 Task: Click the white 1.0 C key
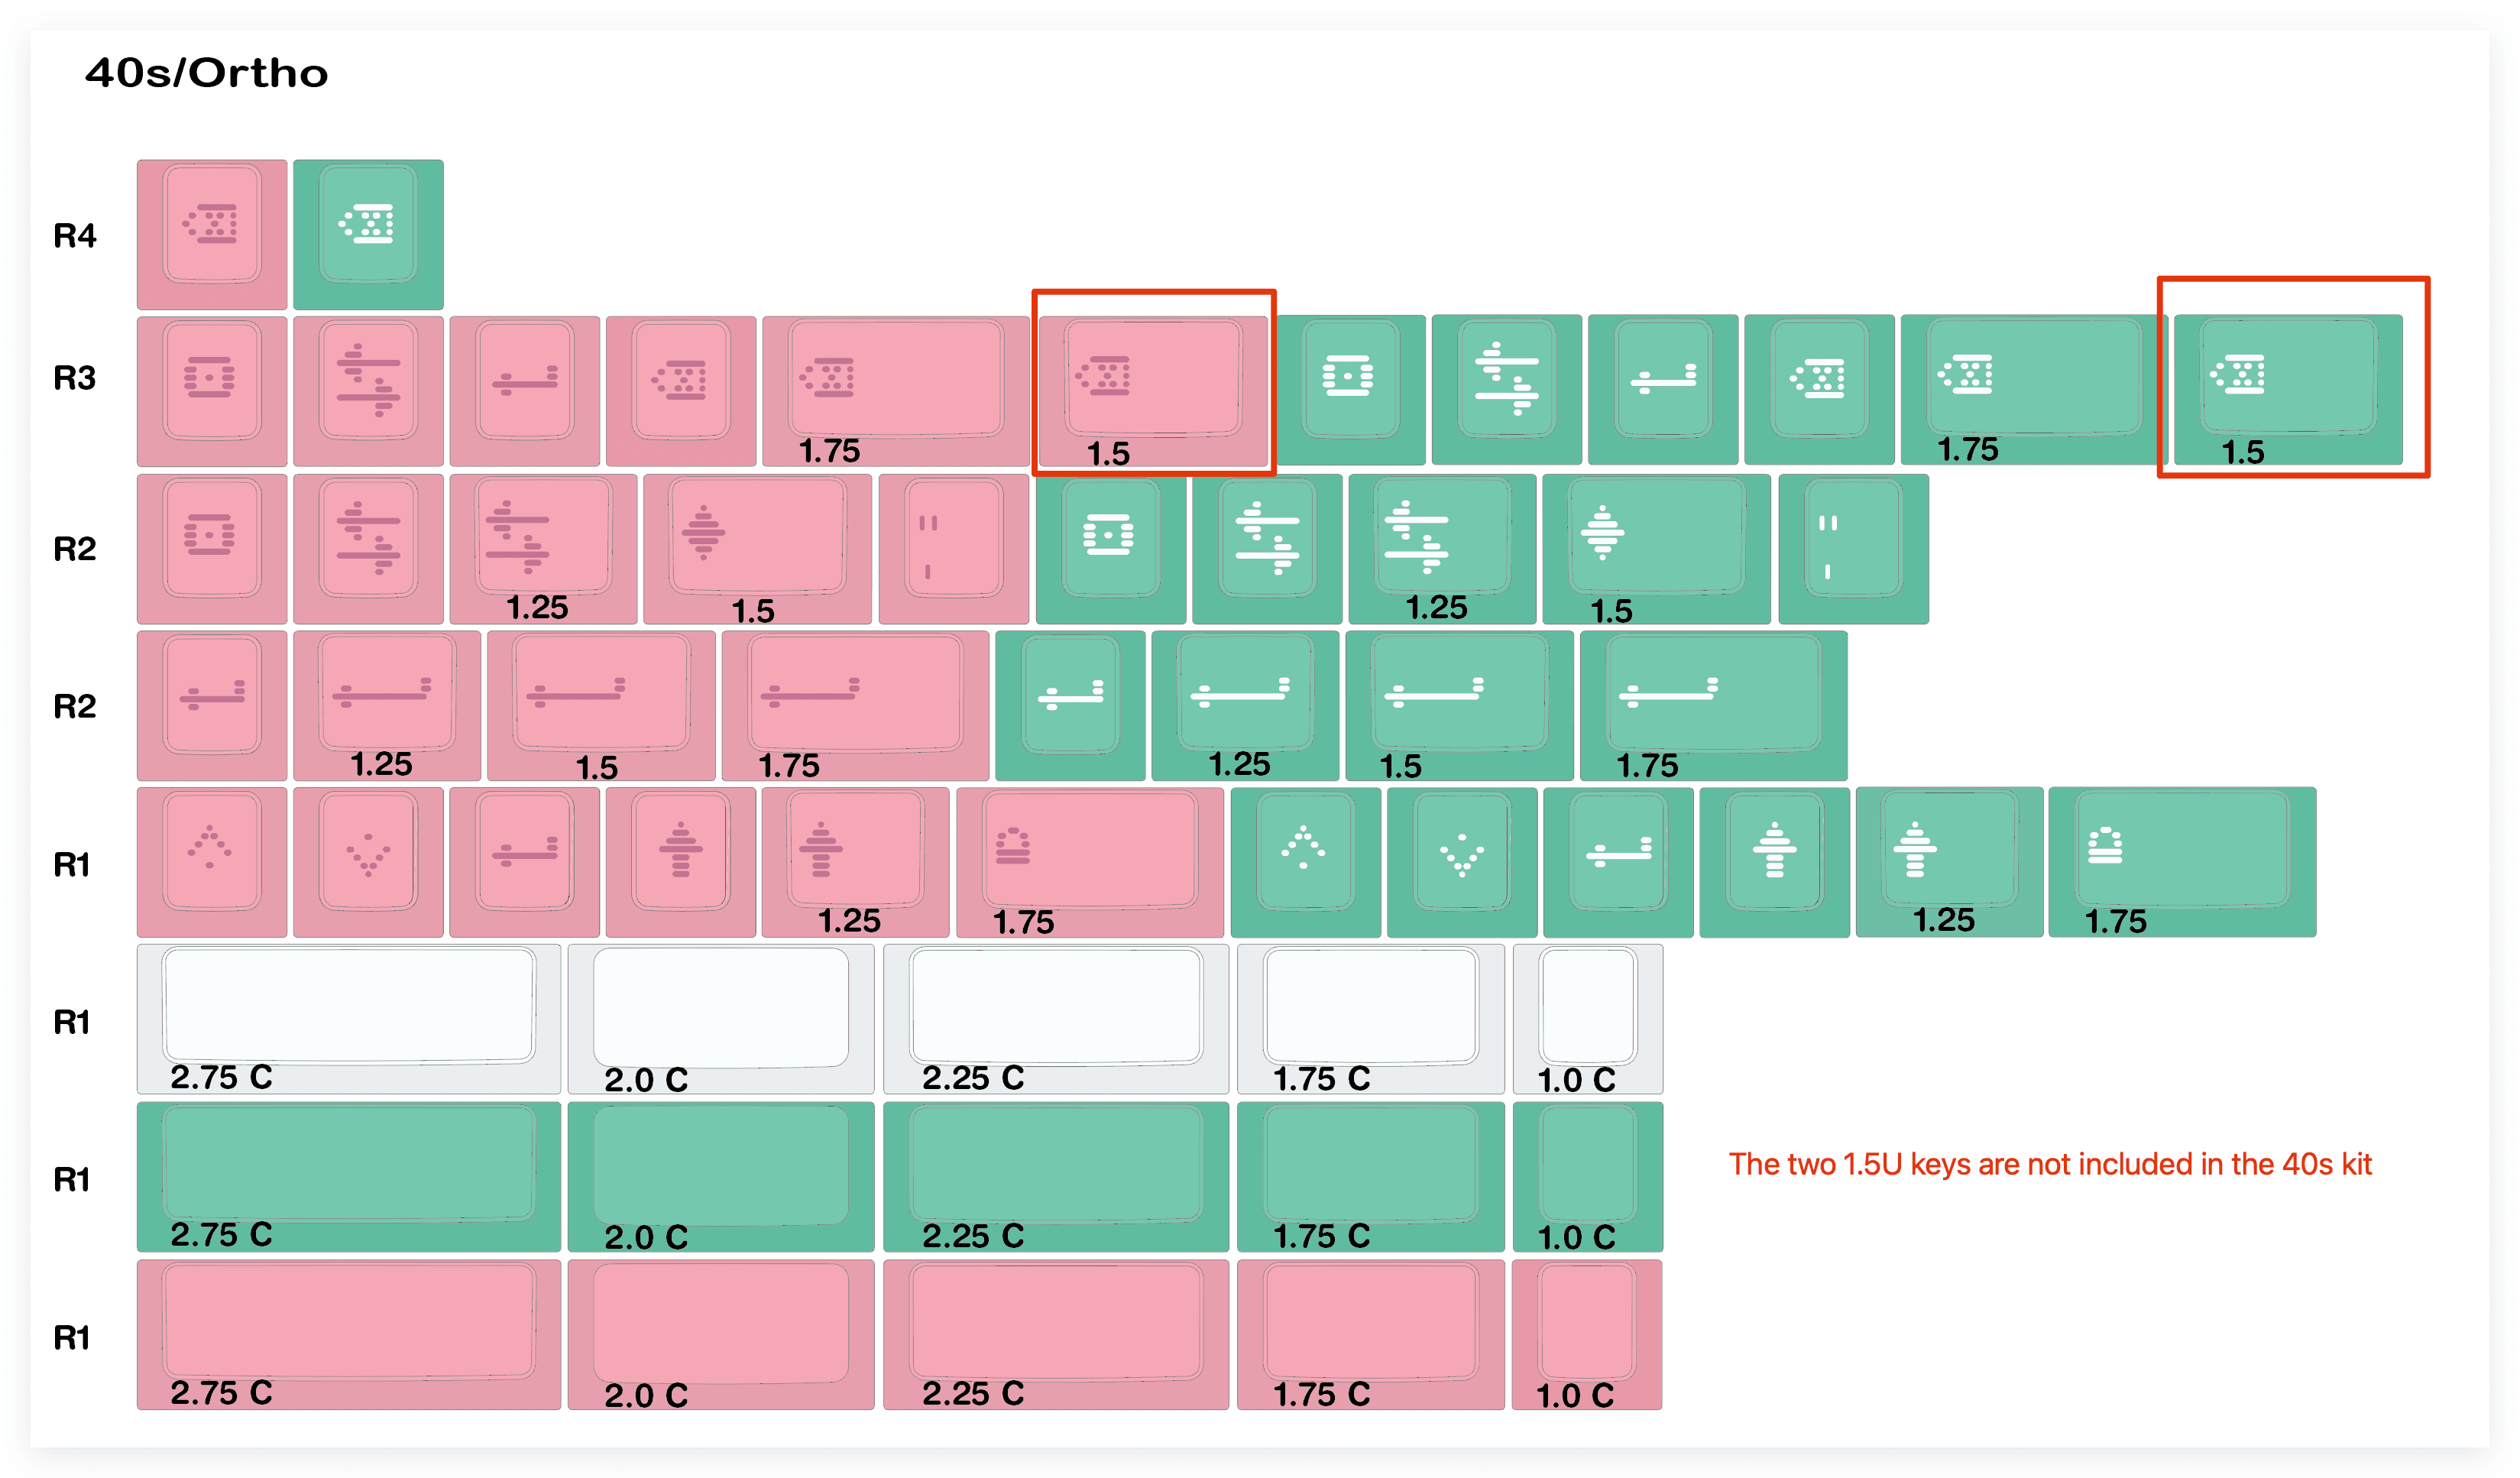(x=1587, y=1018)
